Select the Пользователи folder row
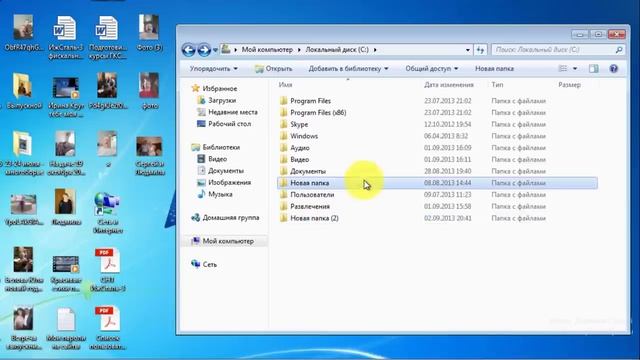The width and height of the screenshot is (640, 360). click(x=437, y=195)
